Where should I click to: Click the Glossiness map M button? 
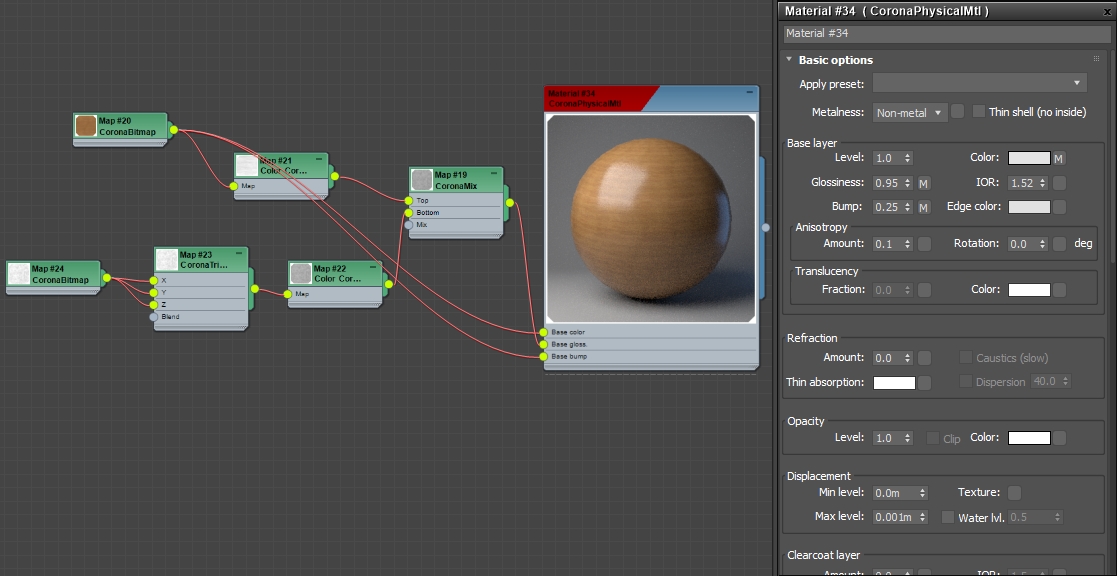click(924, 184)
